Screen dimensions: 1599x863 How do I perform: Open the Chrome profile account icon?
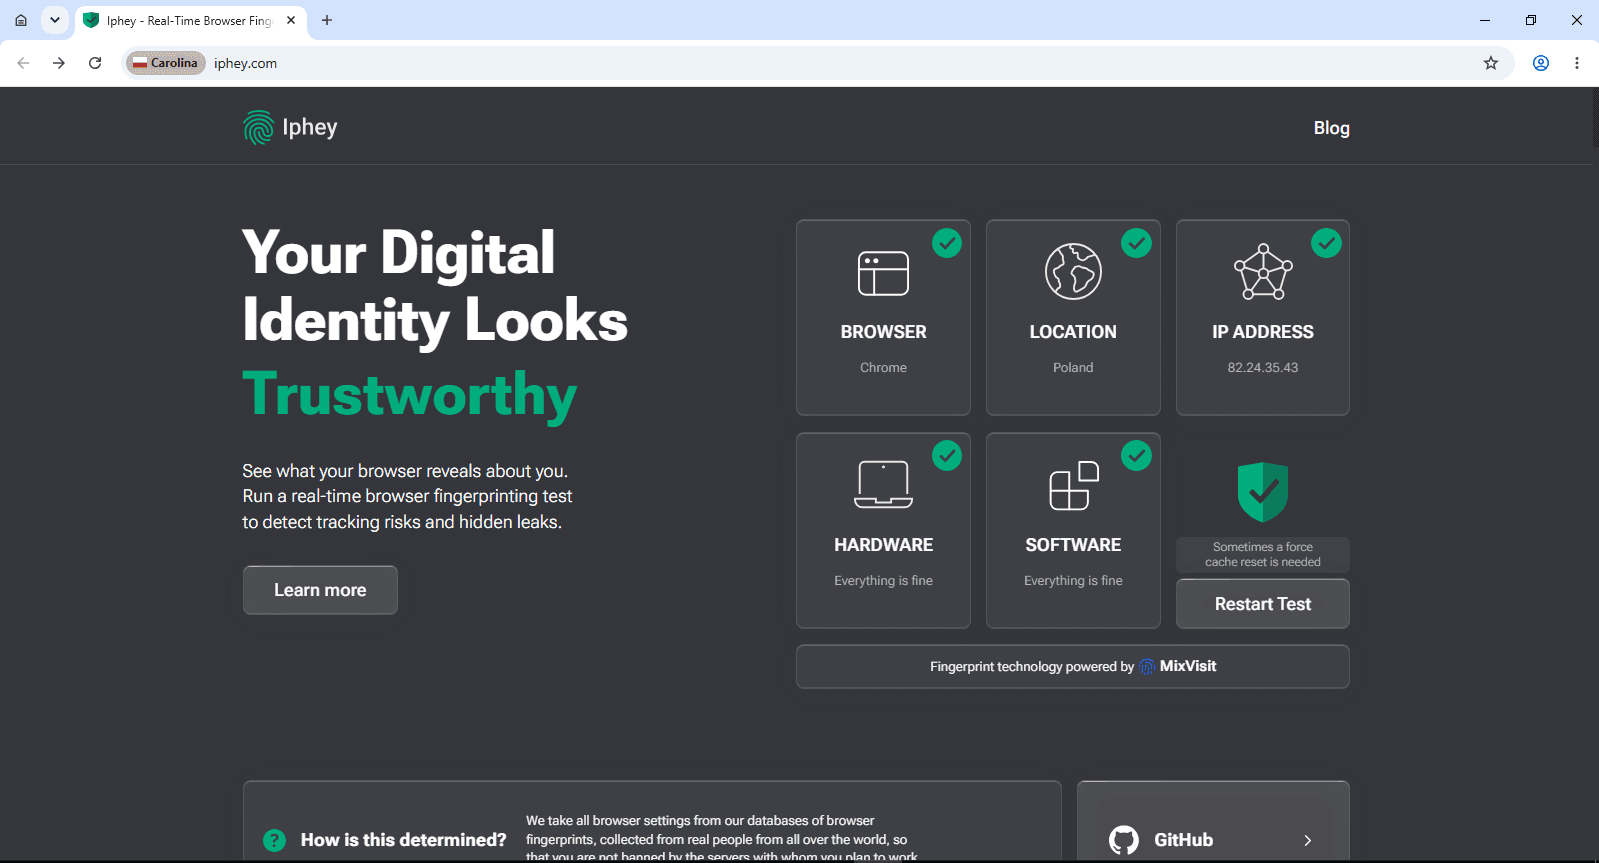pyautogui.click(x=1541, y=63)
